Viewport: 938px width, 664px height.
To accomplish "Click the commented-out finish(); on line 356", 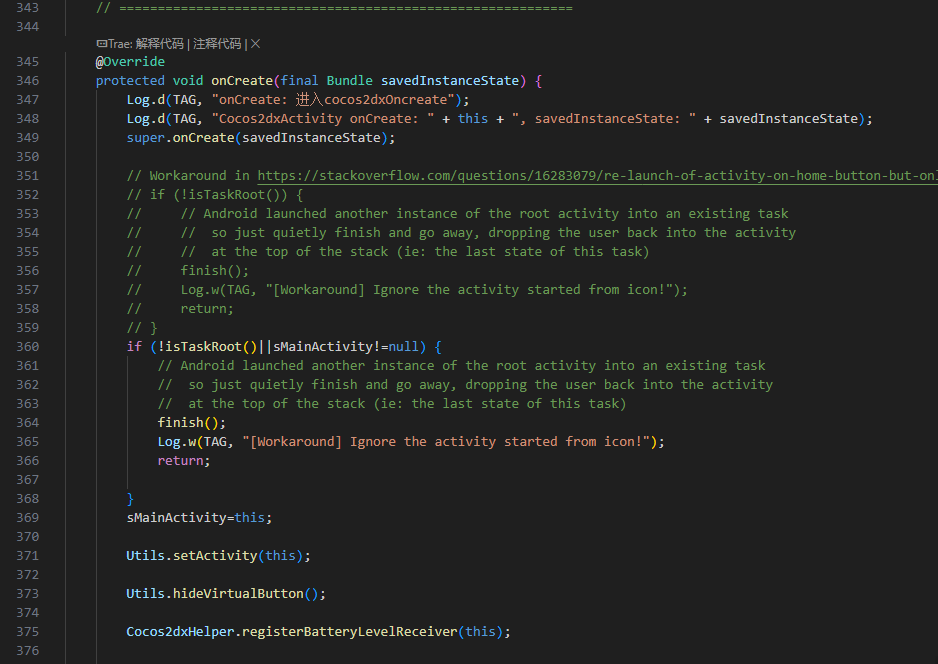I will point(215,270).
